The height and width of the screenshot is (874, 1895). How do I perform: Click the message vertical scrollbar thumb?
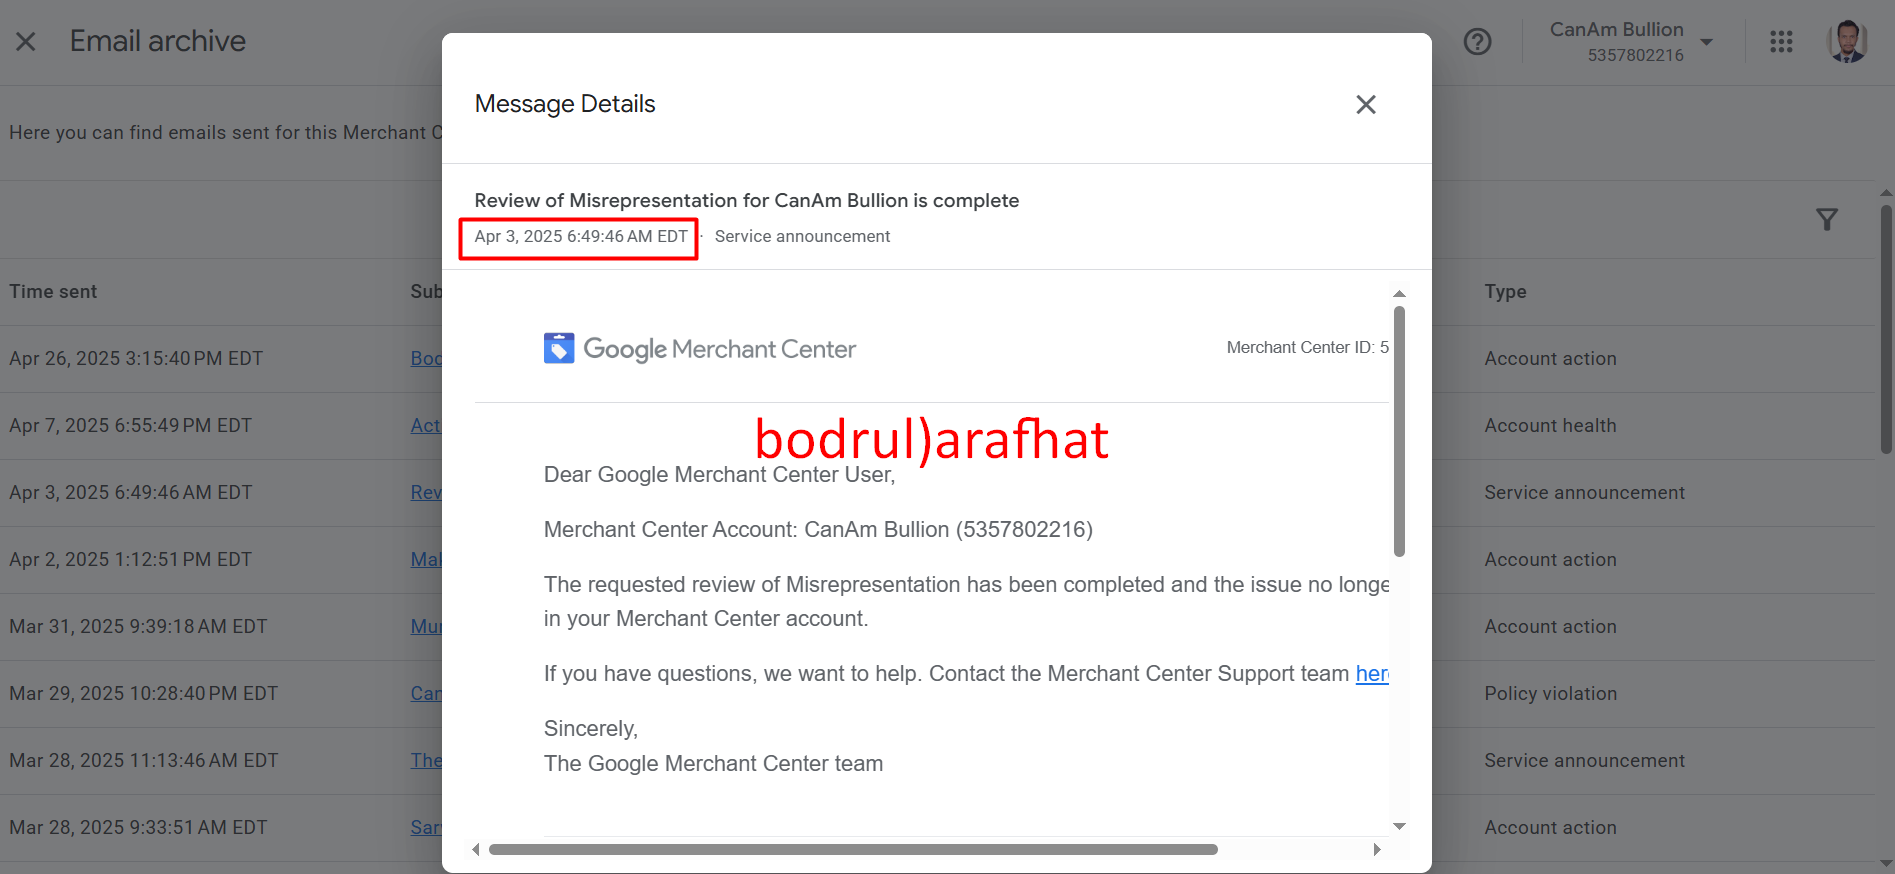[x=1399, y=431]
